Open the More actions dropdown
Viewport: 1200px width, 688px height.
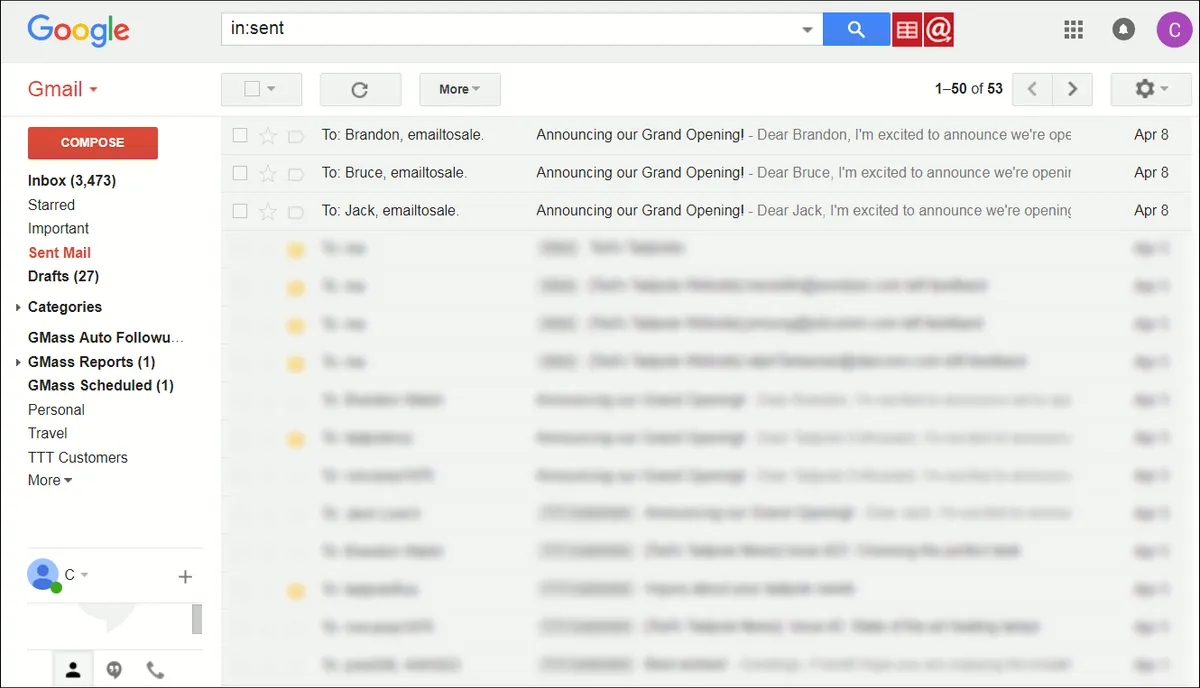pos(460,89)
